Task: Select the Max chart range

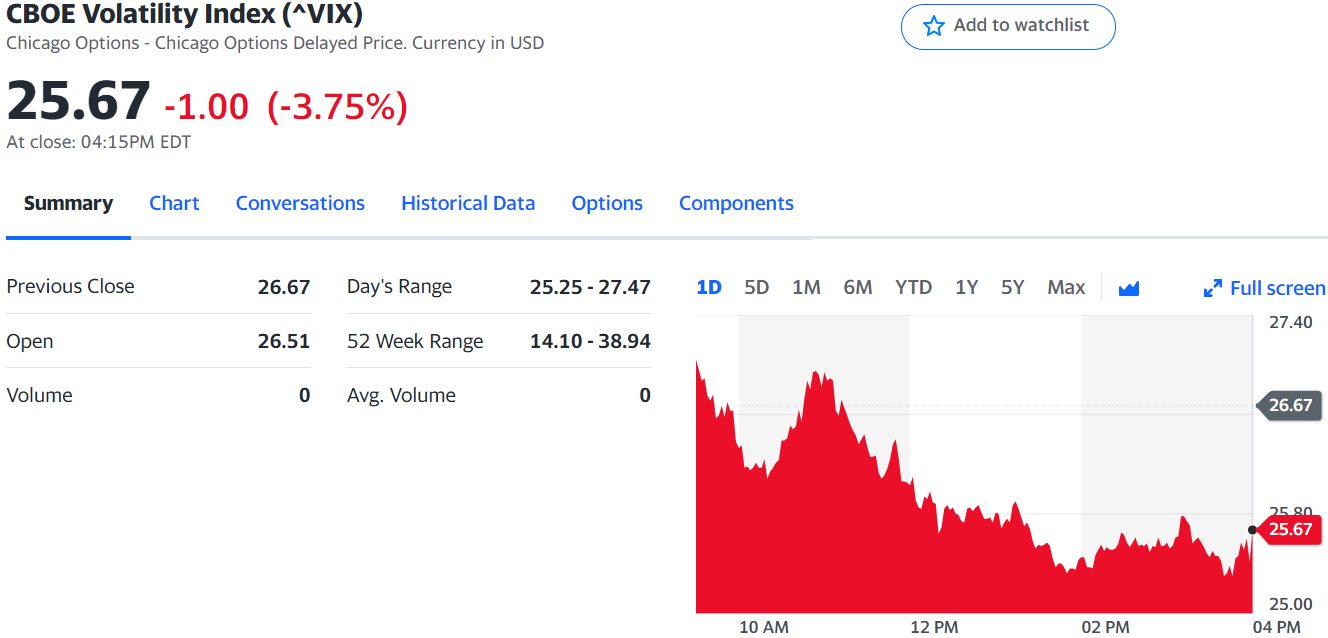Action: (1066, 287)
